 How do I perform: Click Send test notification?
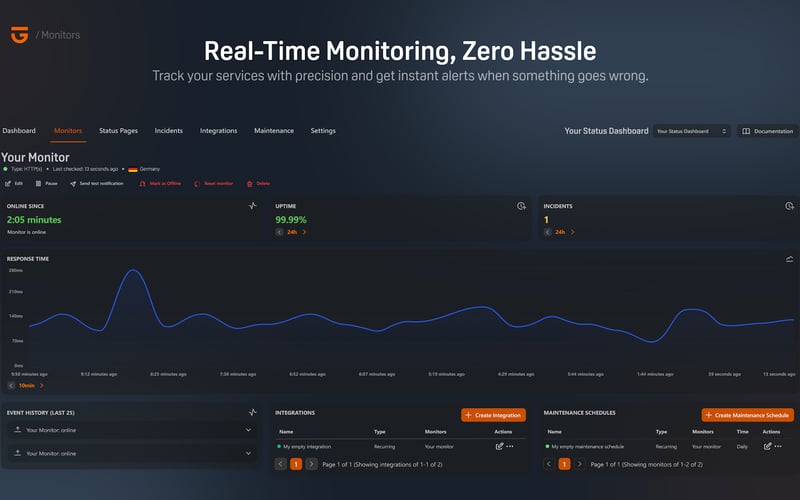pyautogui.click(x=96, y=183)
